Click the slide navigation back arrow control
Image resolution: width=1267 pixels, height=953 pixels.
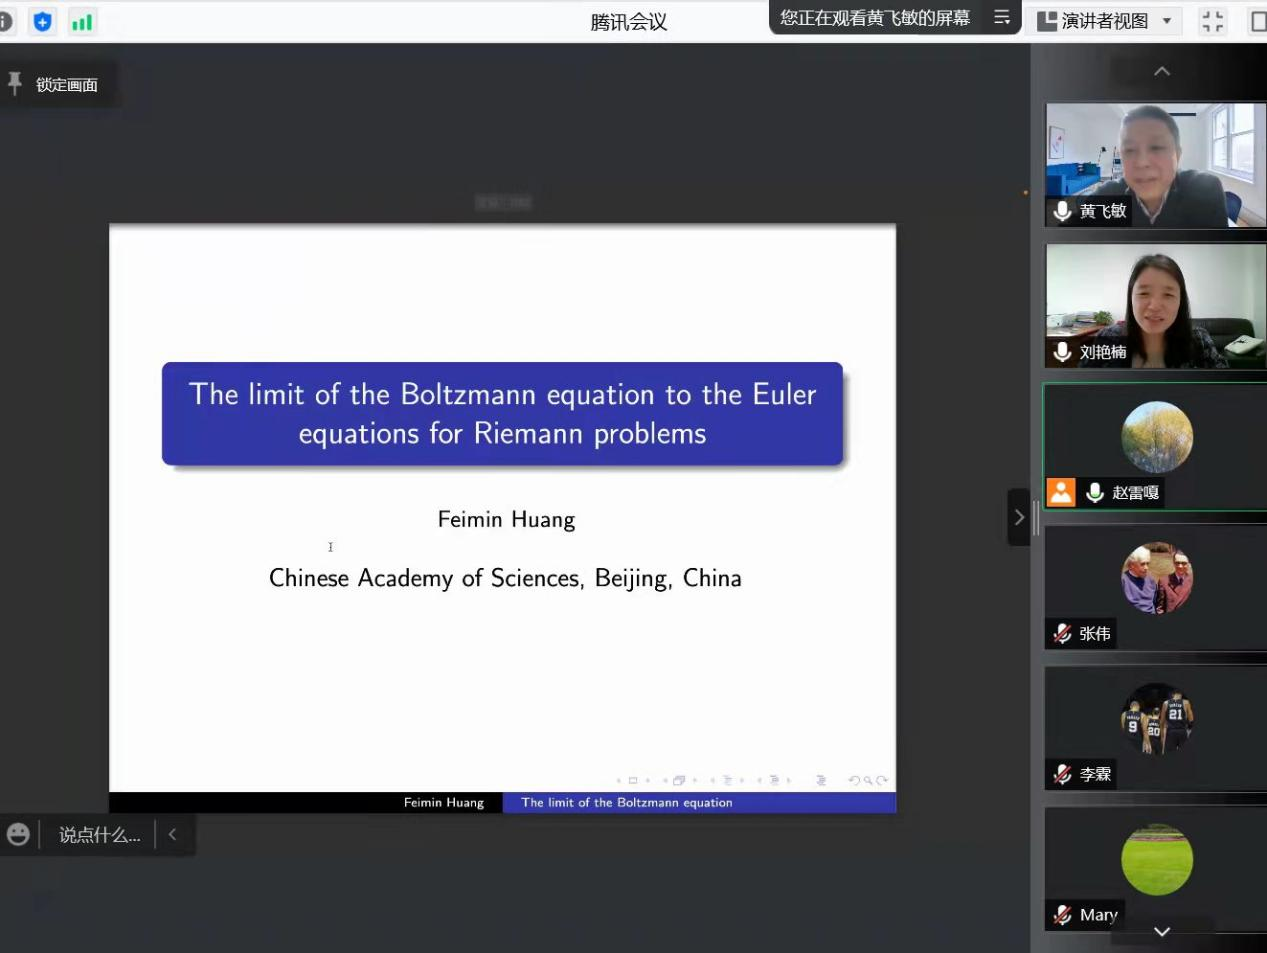[618, 780]
